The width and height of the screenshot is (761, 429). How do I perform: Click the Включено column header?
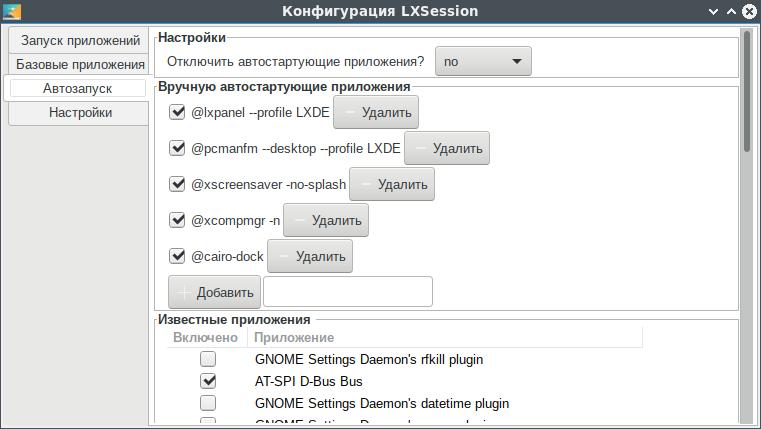205,338
